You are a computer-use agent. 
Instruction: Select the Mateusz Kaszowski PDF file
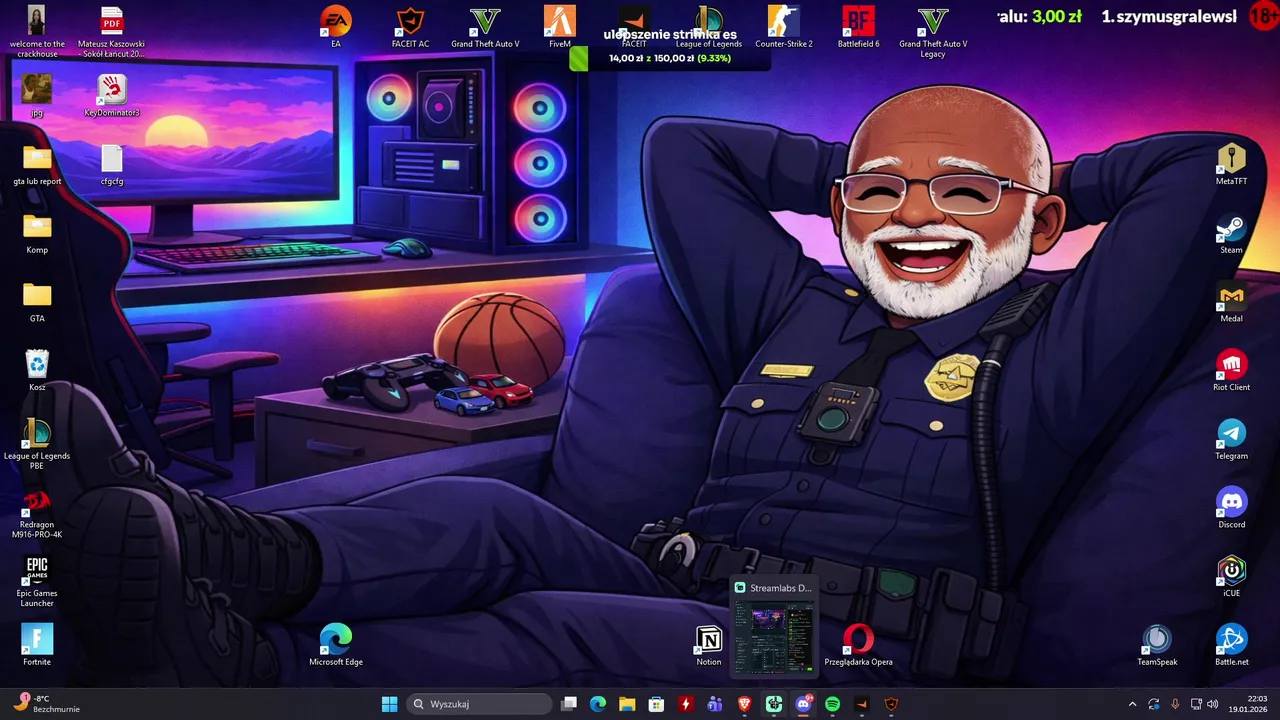[x=112, y=31]
